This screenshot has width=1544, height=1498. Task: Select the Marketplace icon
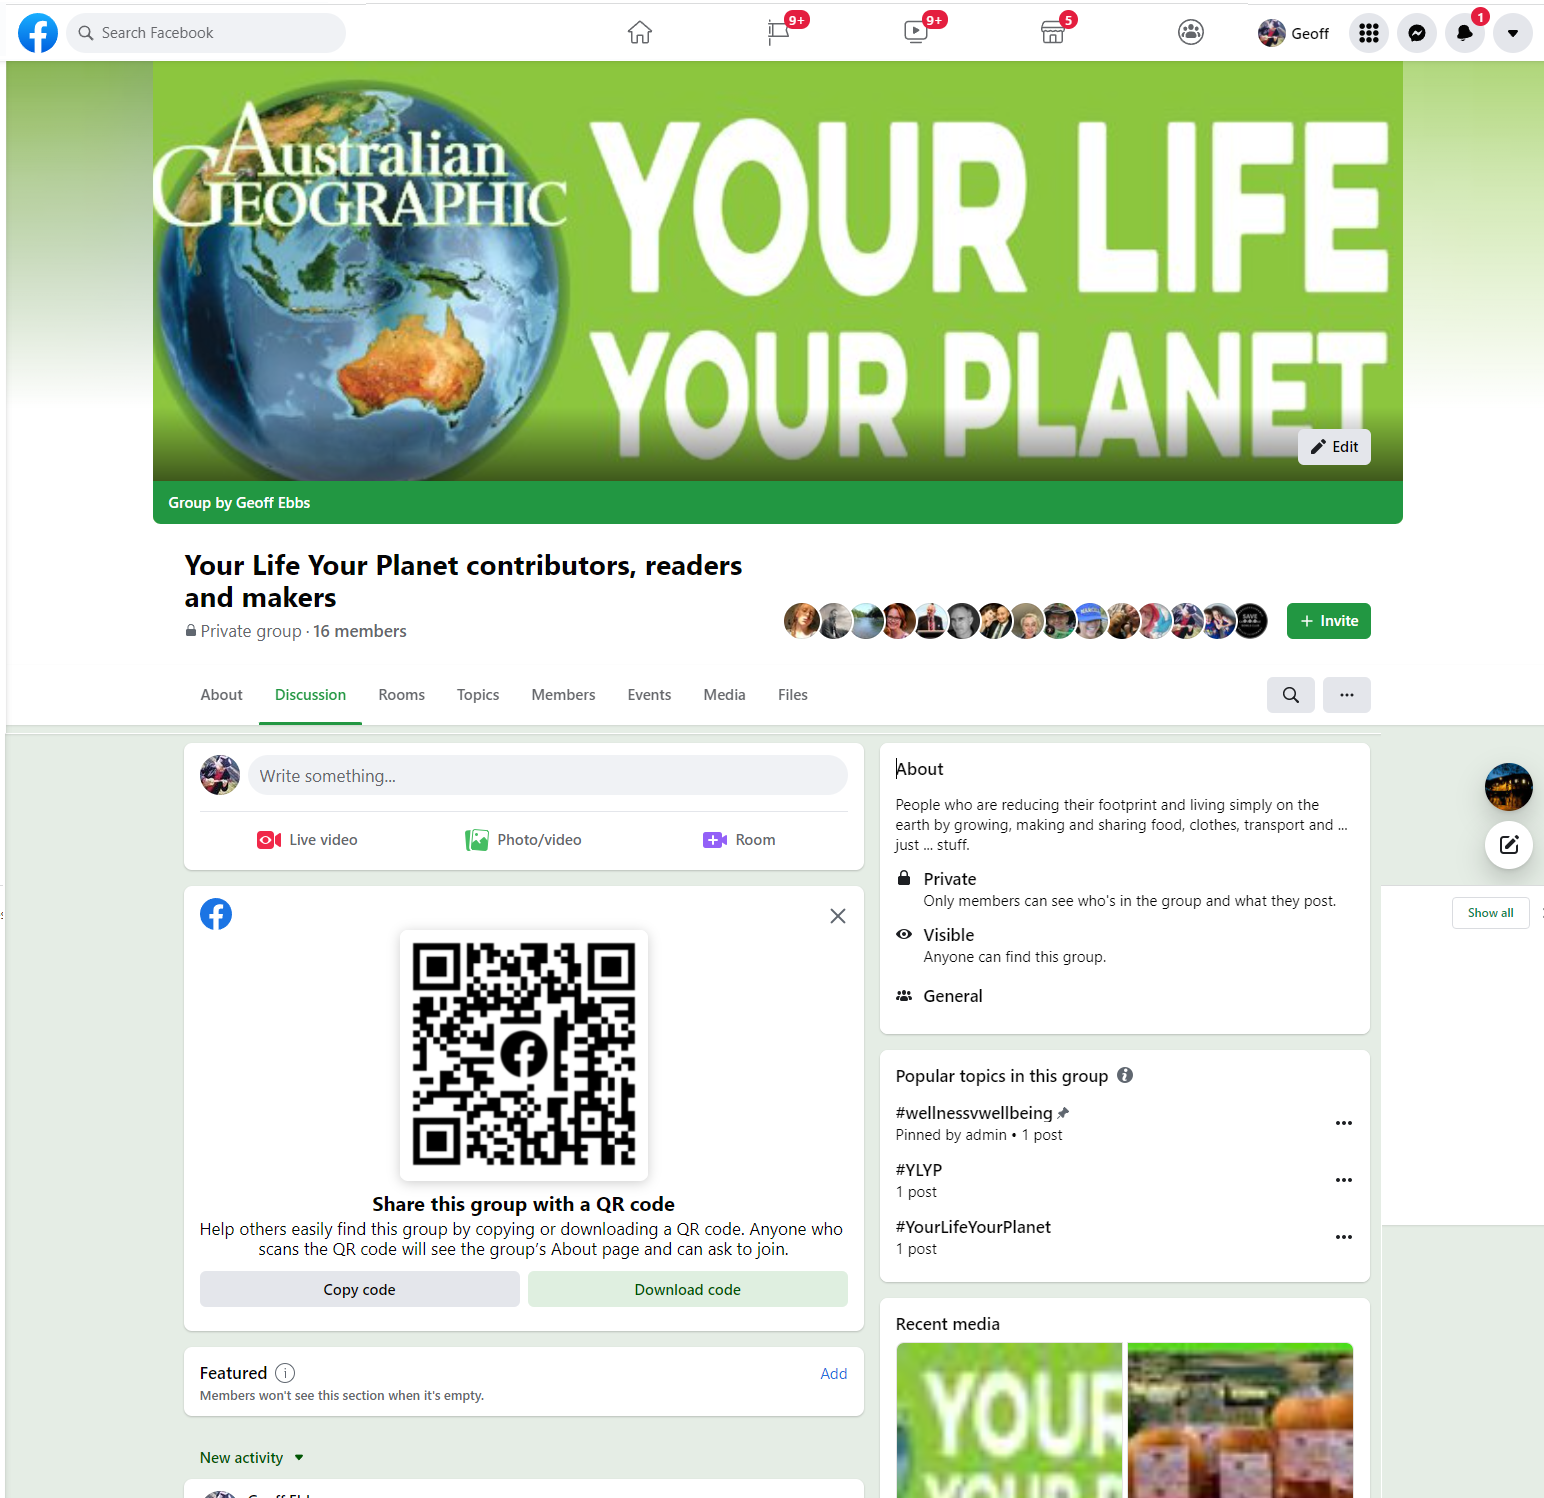(1052, 32)
